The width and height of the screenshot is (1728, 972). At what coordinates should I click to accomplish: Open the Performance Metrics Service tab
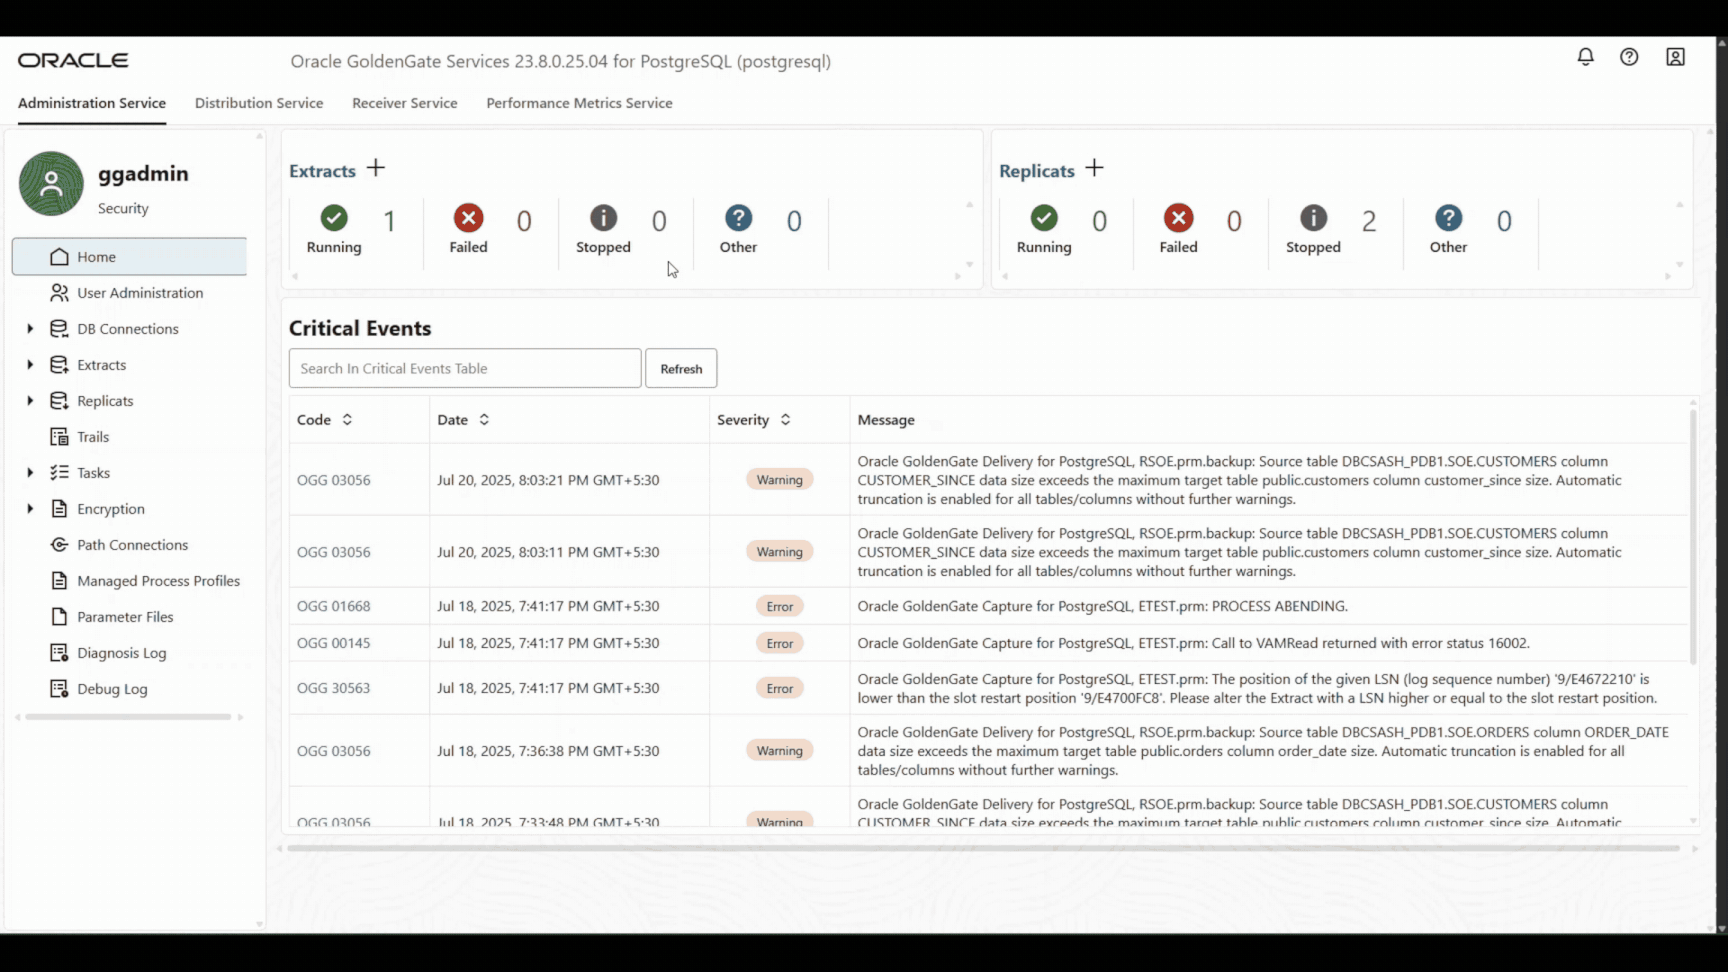[x=579, y=103]
